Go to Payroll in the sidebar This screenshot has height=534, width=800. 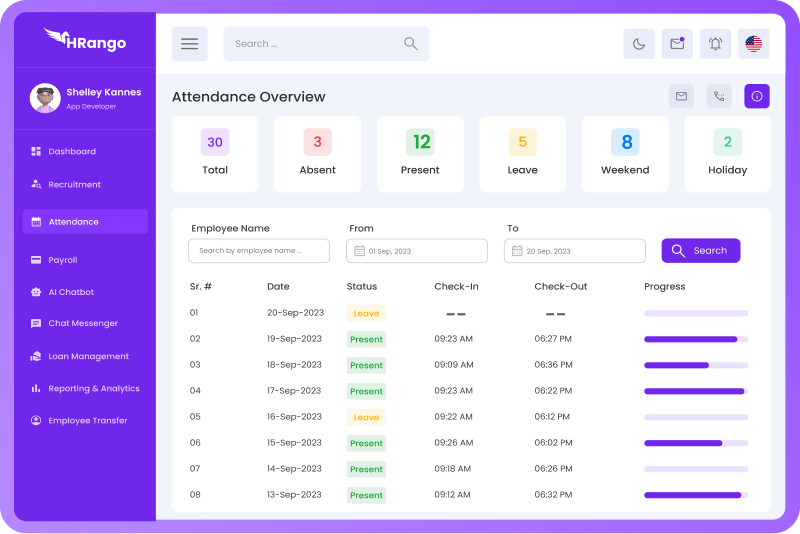(62, 260)
